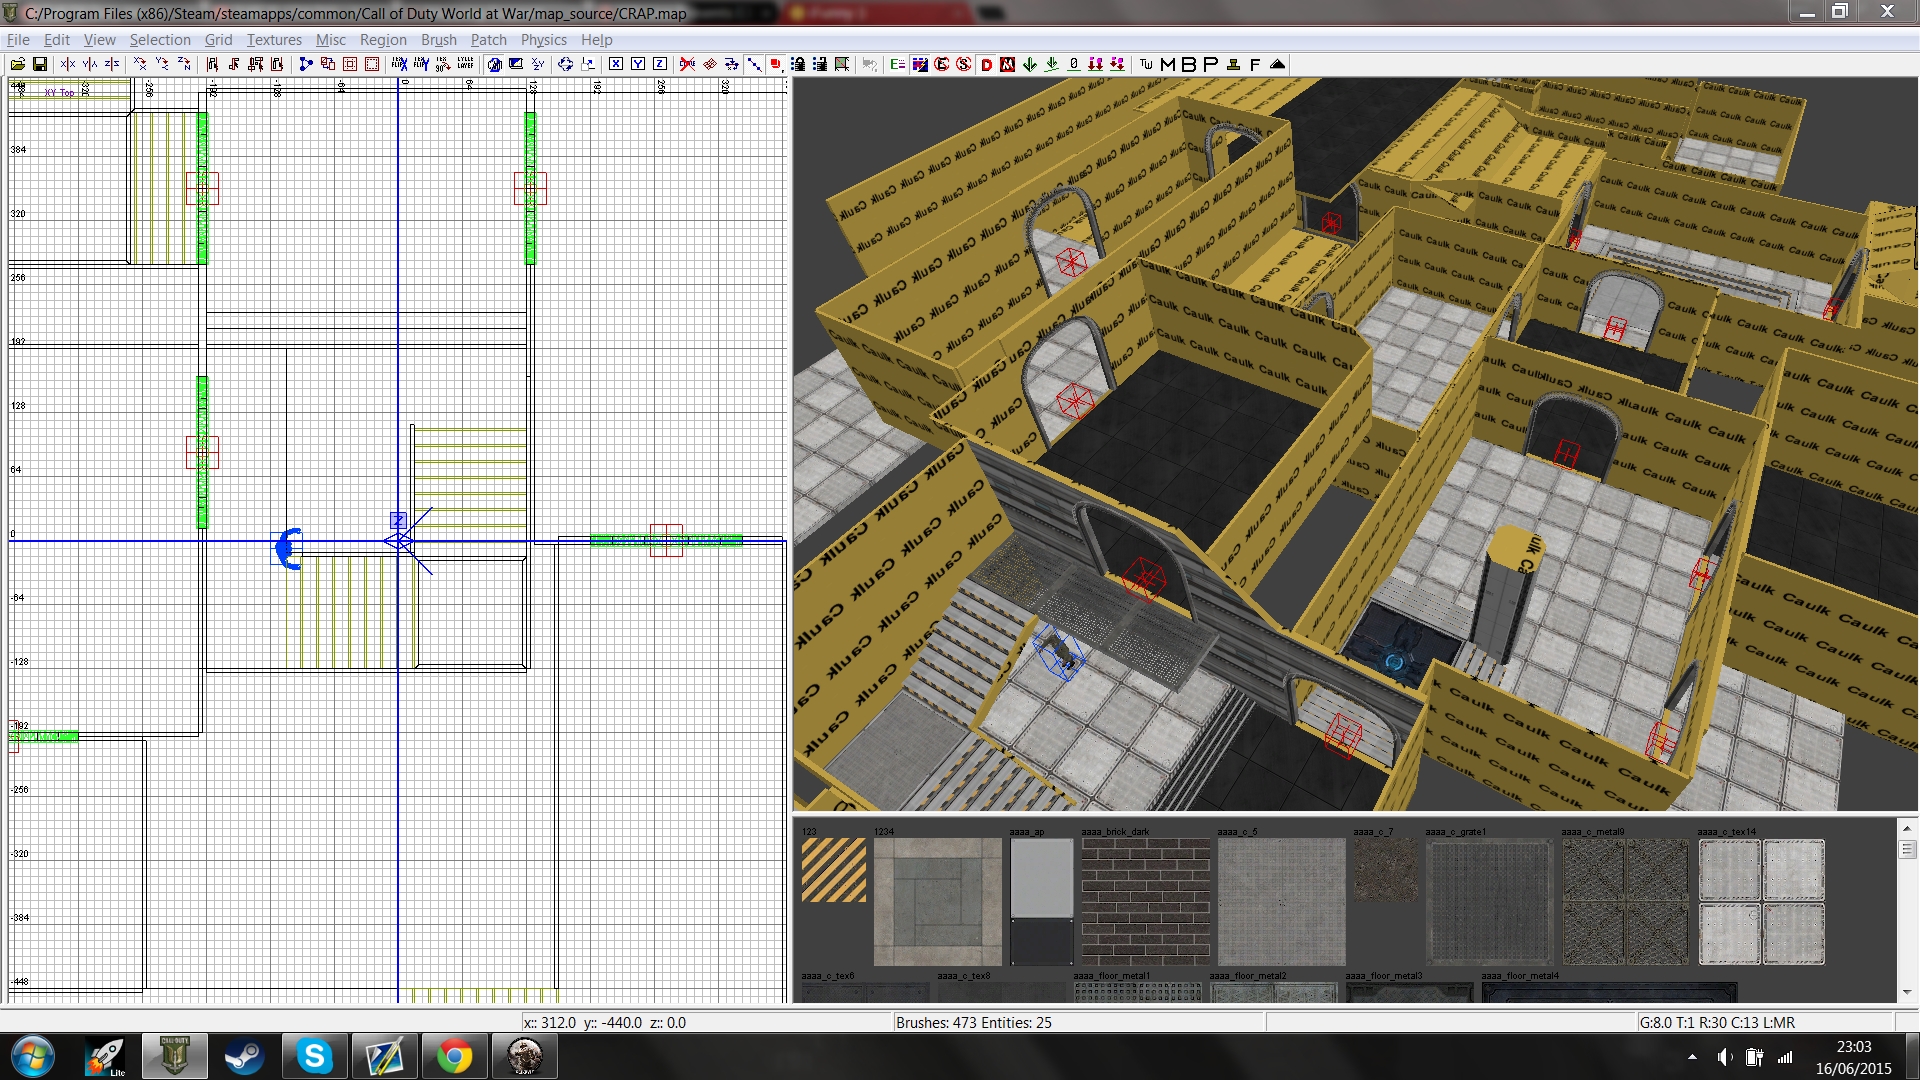Click the solid red nested square icon

[350, 64]
